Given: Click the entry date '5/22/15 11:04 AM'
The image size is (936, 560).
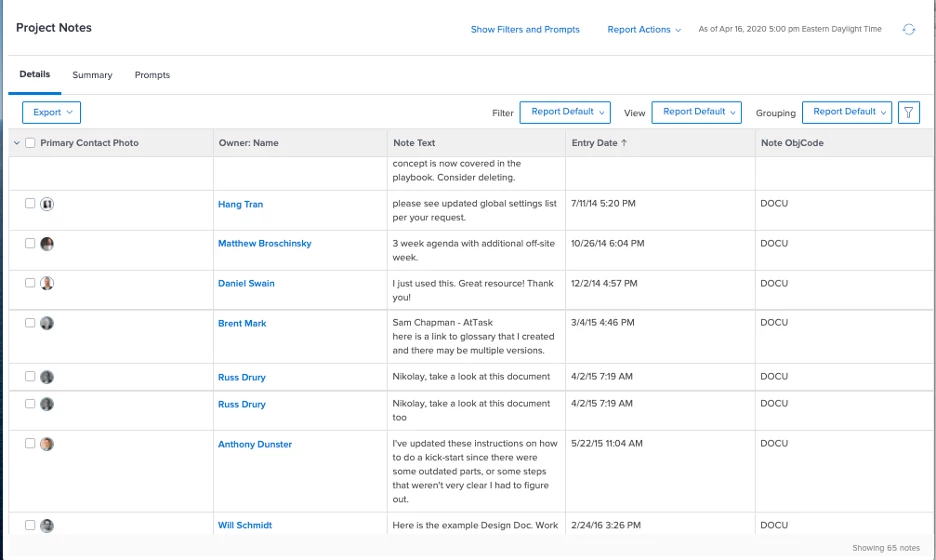Looking at the screenshot, I should coord(606,444).
